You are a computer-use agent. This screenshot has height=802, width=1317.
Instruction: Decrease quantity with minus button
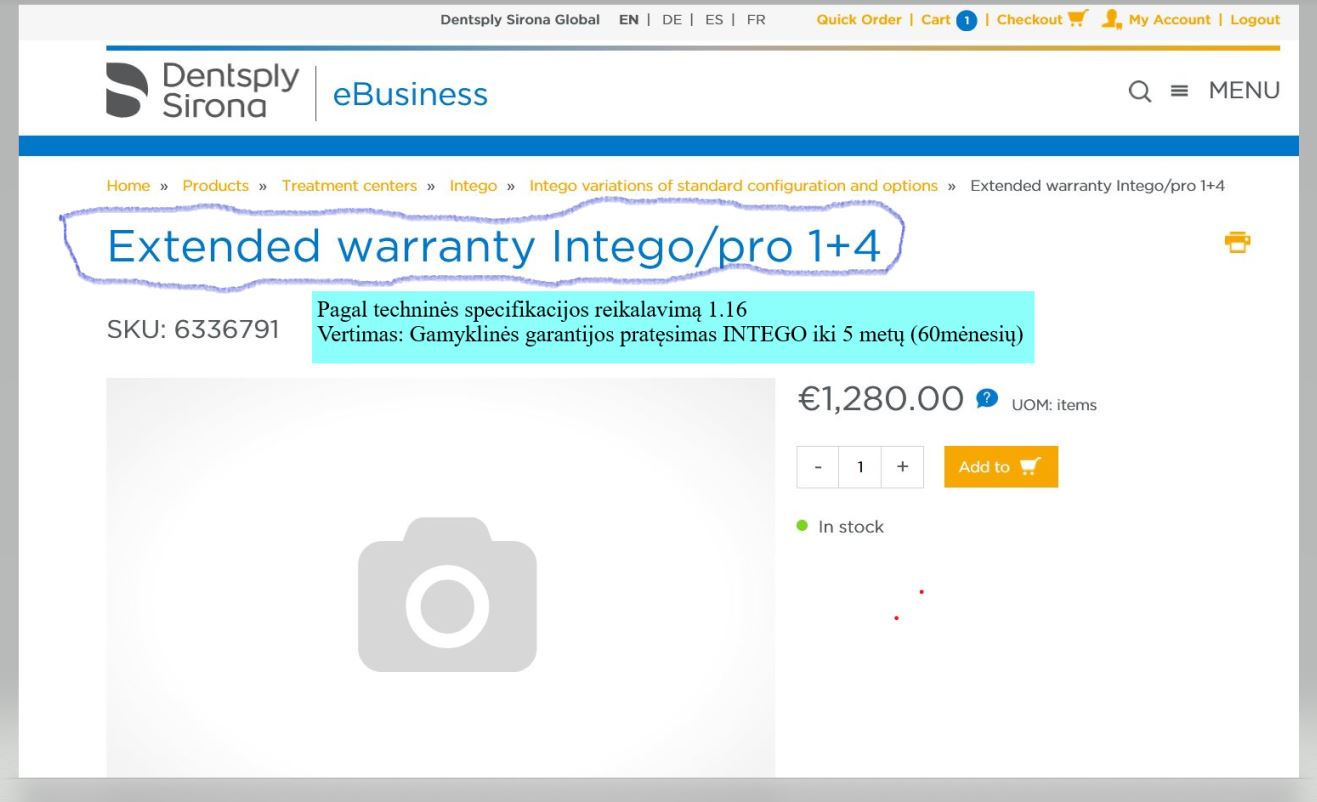pyautogui.click(x=819, y=467)
